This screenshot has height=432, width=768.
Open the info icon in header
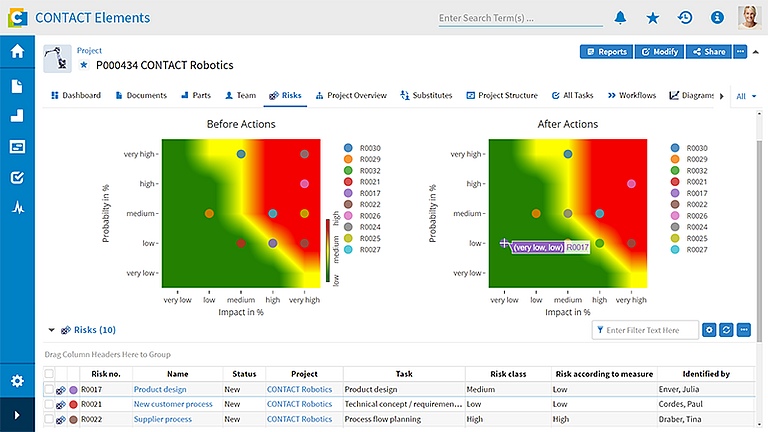pos(717,18)
